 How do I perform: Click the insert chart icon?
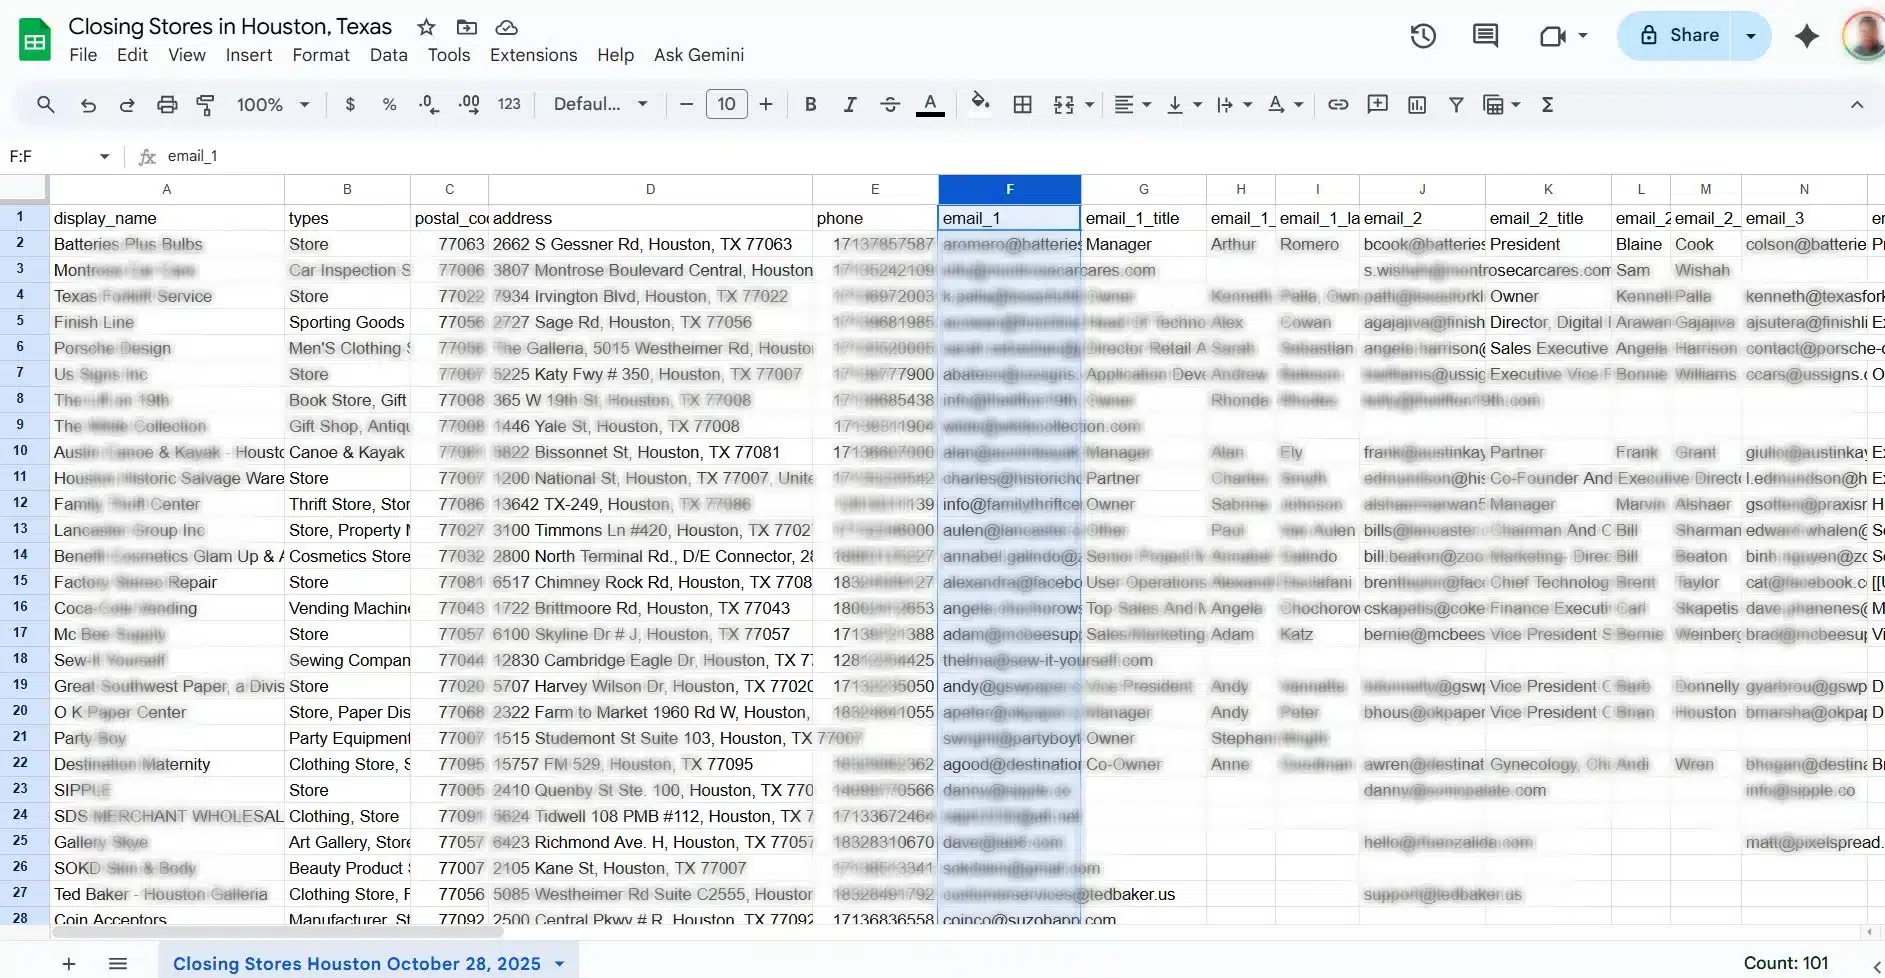1417,105
